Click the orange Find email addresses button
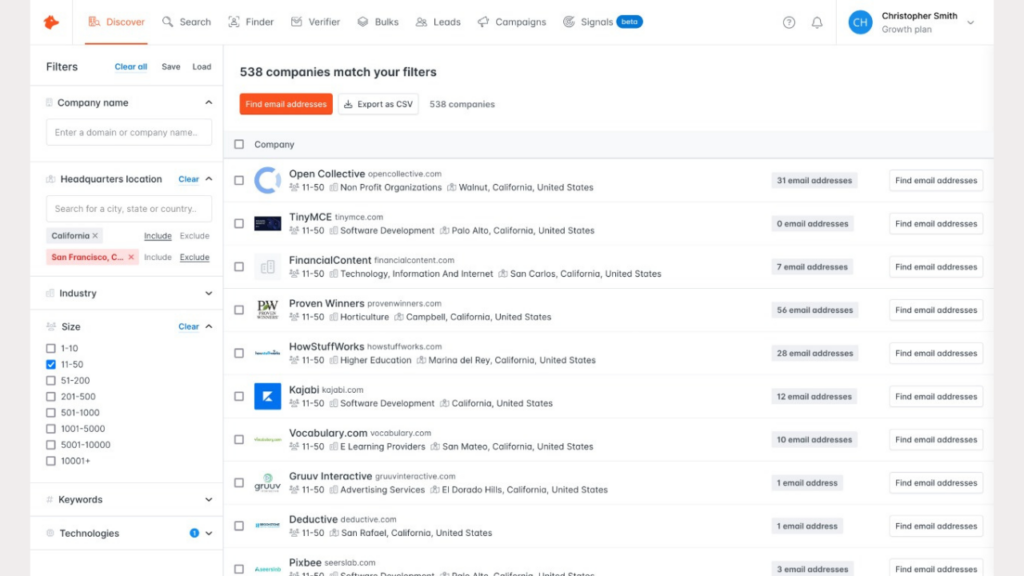 click(x=286, y=104)
